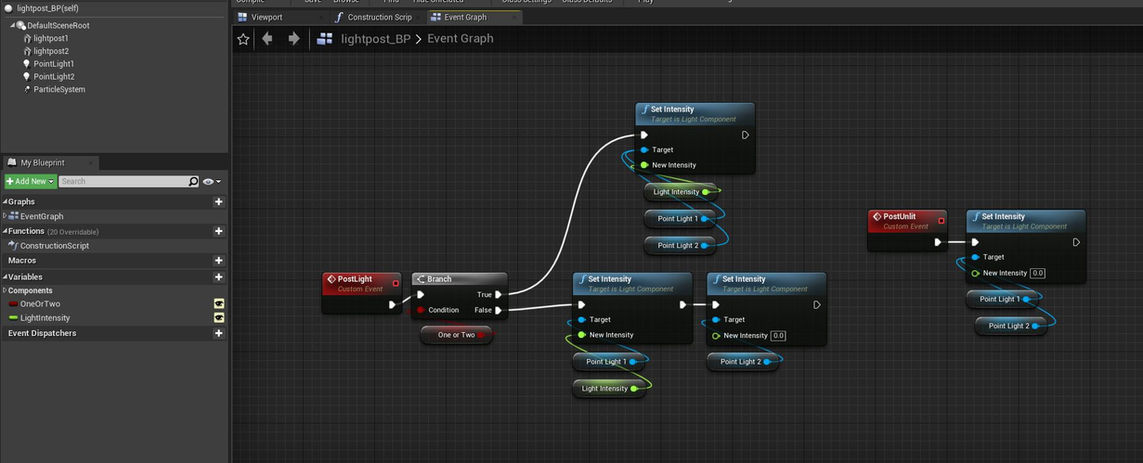Click the Branch Condition input pin
Screen dimensions: 1143x463
click(421, 311)
